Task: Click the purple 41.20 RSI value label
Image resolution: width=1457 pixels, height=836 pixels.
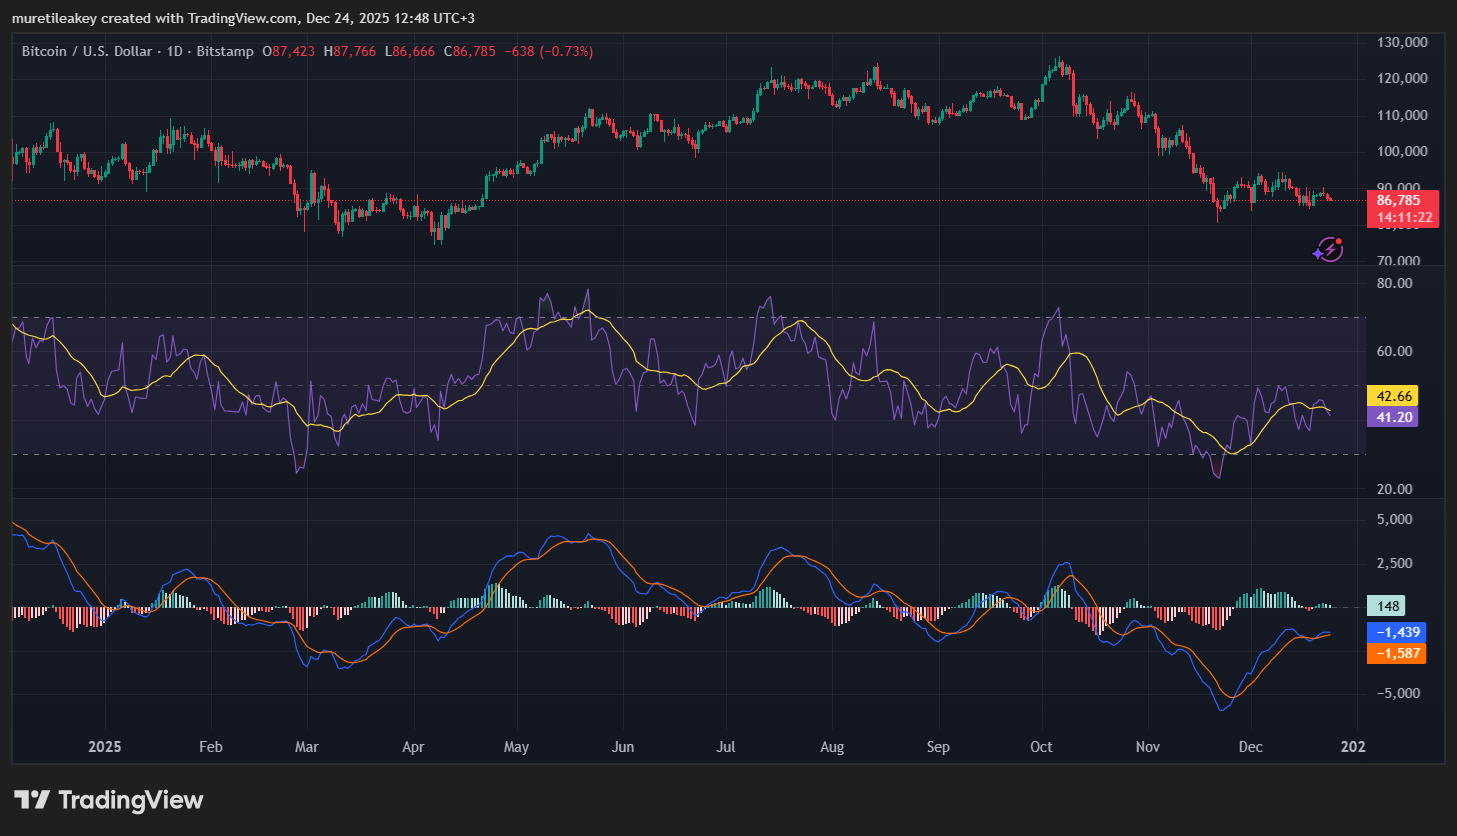Action: click(x=1393, y=417)
